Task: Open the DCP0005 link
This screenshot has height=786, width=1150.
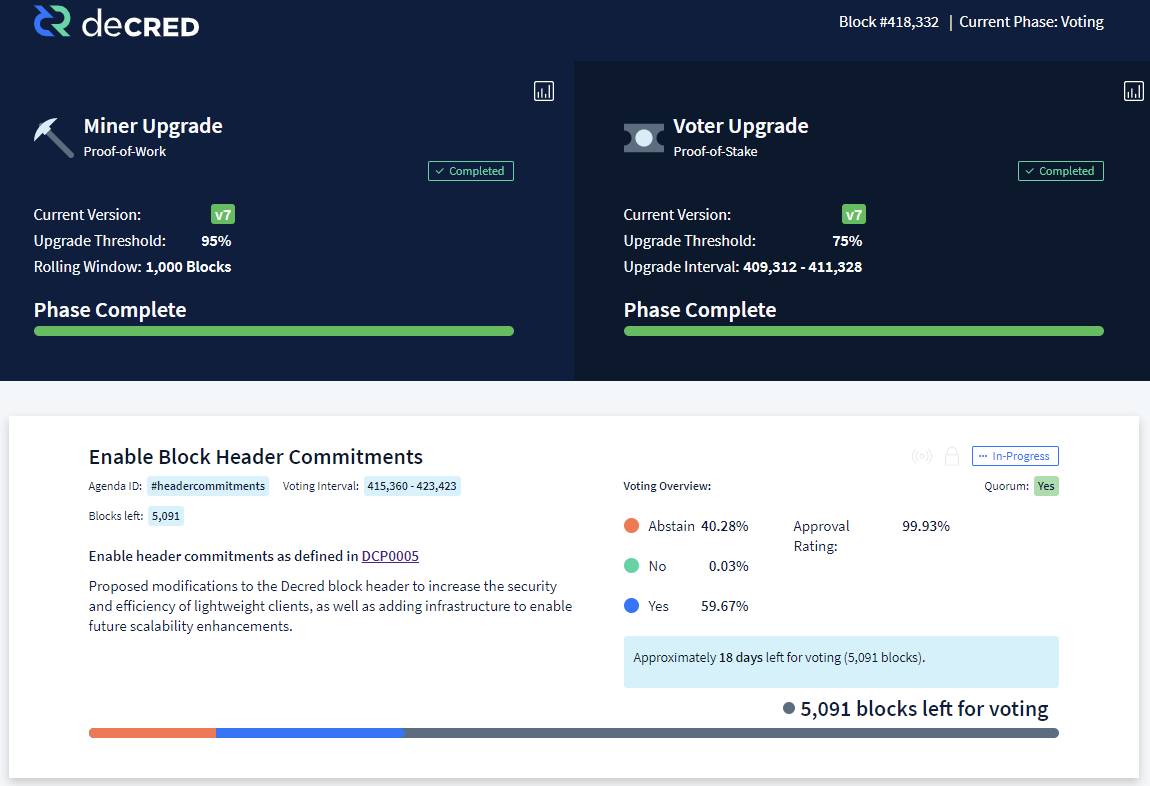Action: tap(390, 556)
